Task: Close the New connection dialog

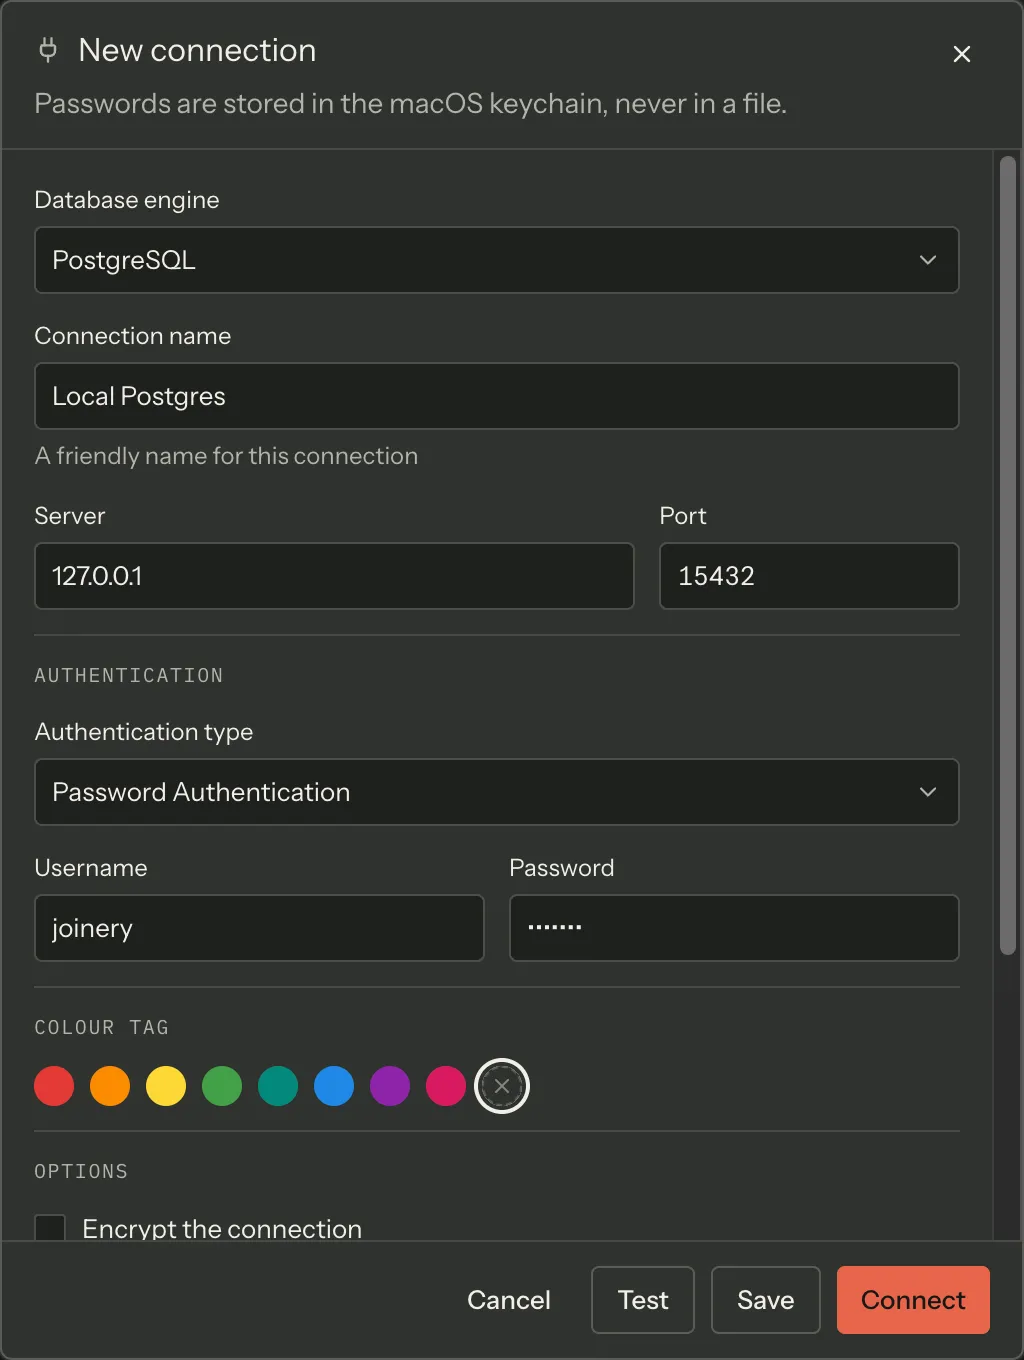Action: pyautogui.click(x=961, y=54)
